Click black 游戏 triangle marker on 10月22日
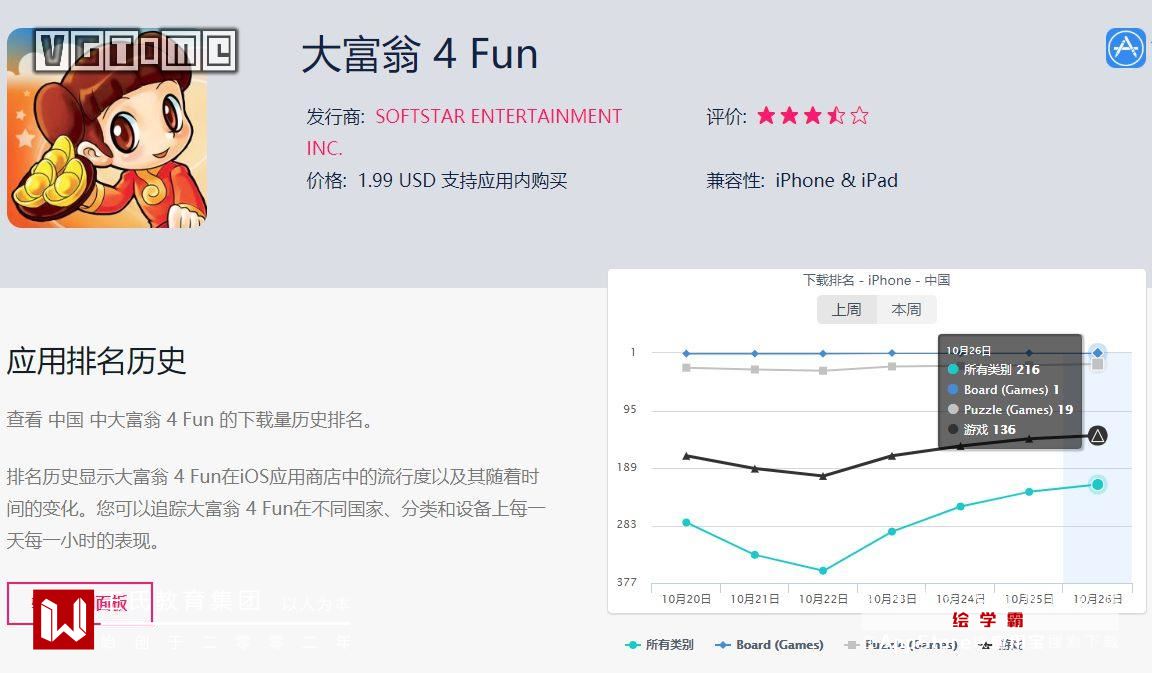 (x=823, y=476)
